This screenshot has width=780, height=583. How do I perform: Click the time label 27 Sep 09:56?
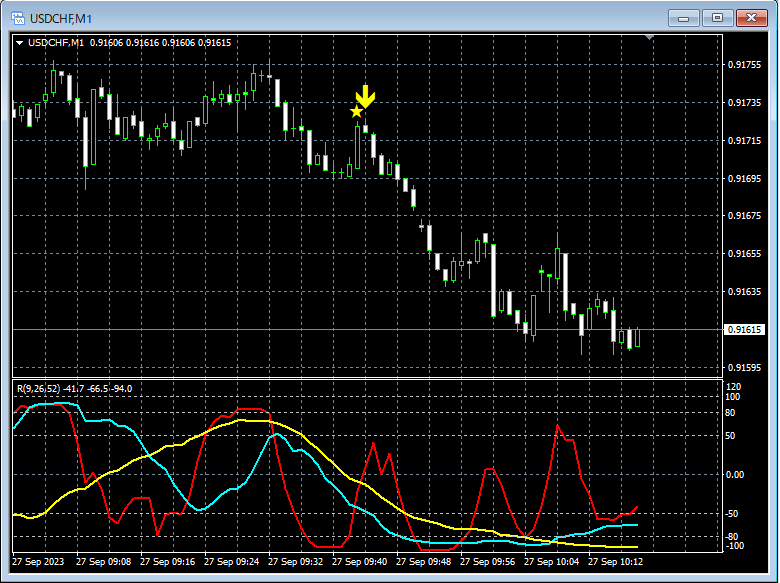coord(488,562)
